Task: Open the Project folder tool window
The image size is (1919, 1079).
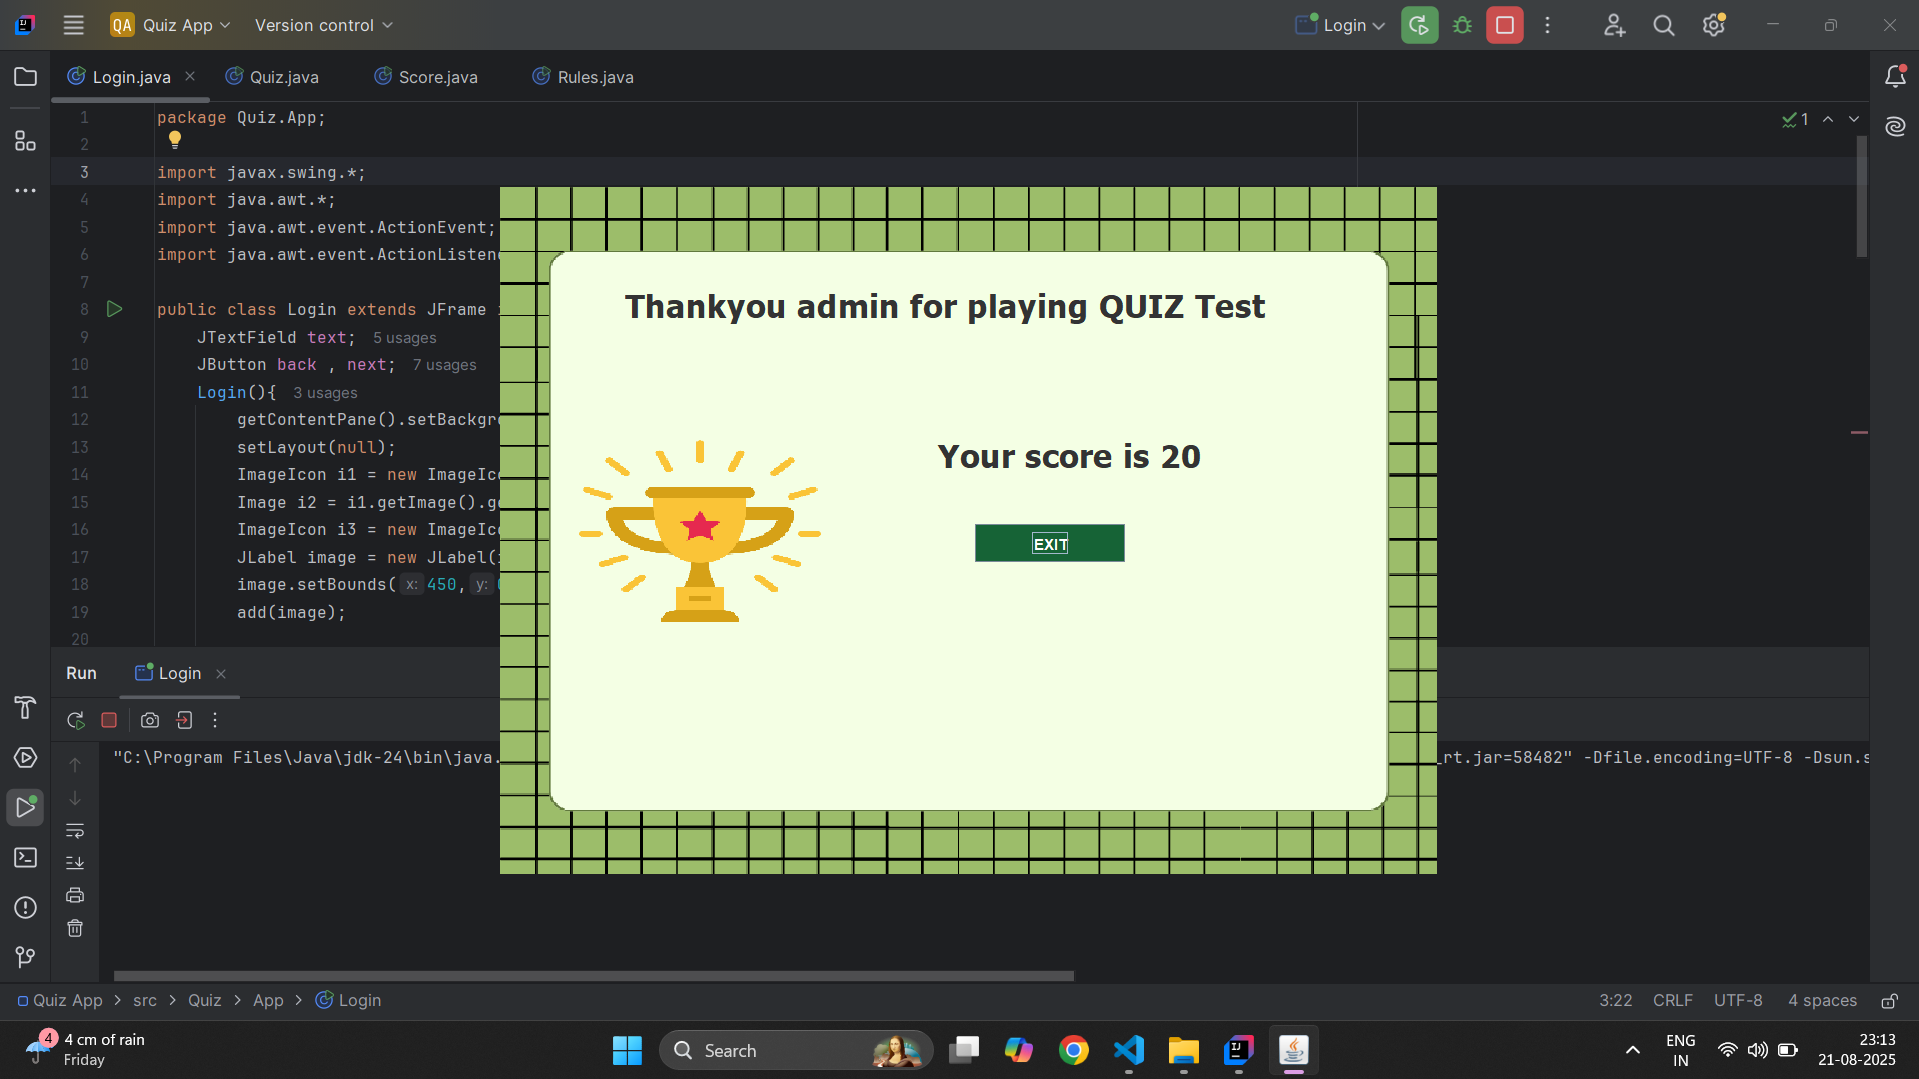Action: tap(26, 77)
